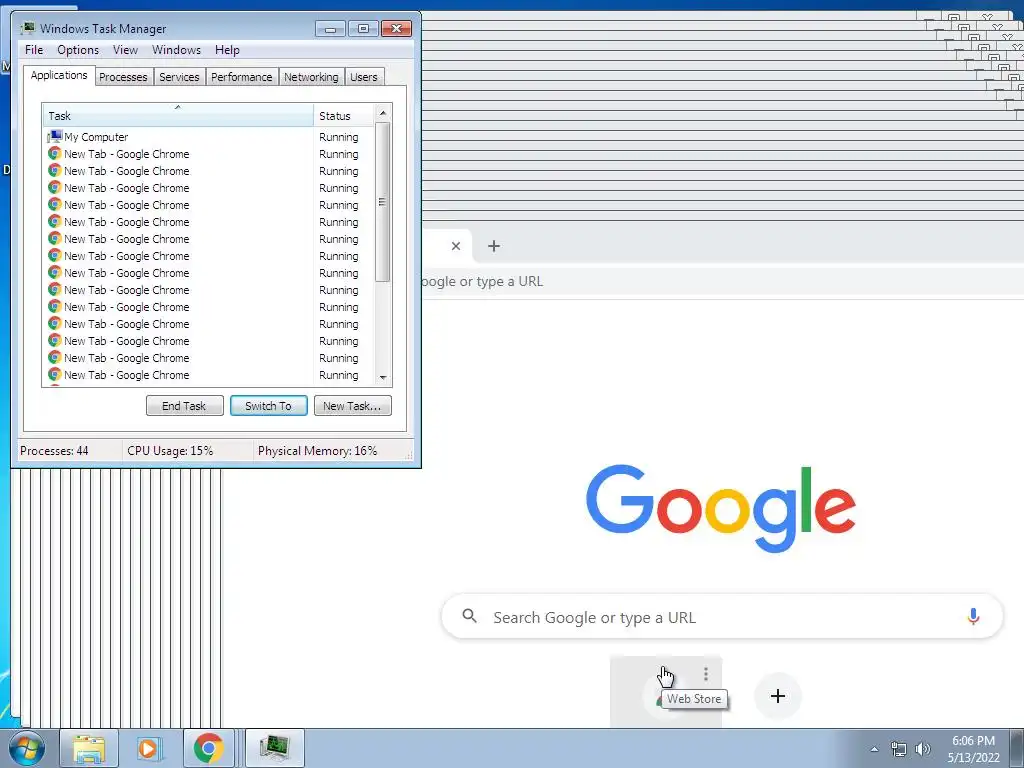
Task: Open the Options menu
Action: point(78,50)
